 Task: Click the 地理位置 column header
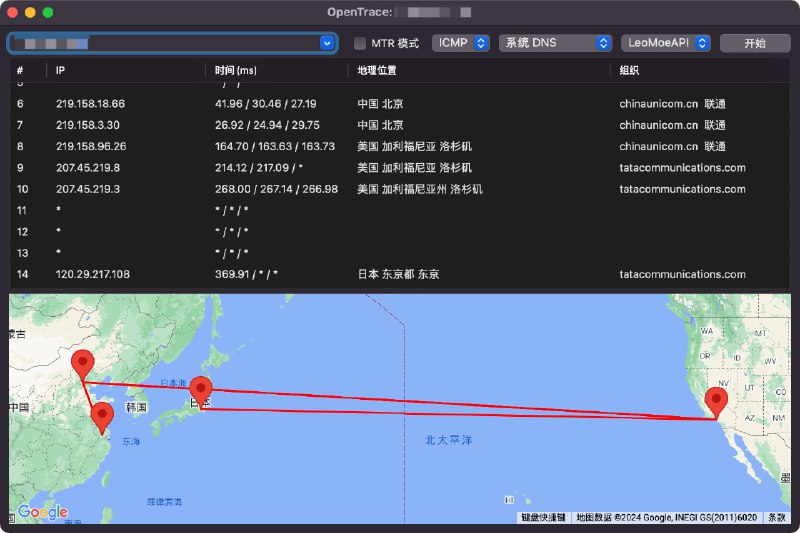[x=377, y=70]
